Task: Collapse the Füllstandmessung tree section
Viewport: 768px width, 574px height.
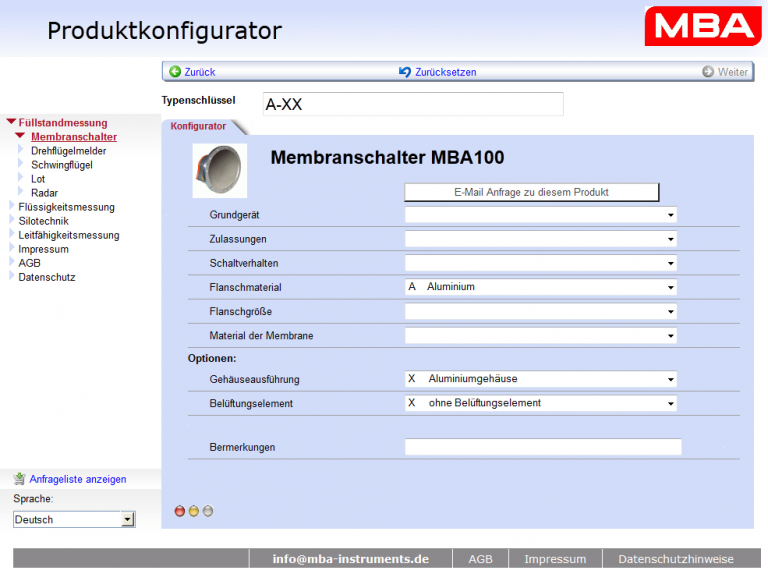Action: [11, 122]
